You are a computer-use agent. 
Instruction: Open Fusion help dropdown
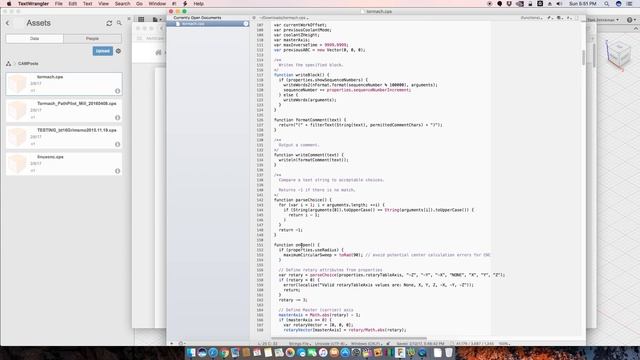pos(631,20)
